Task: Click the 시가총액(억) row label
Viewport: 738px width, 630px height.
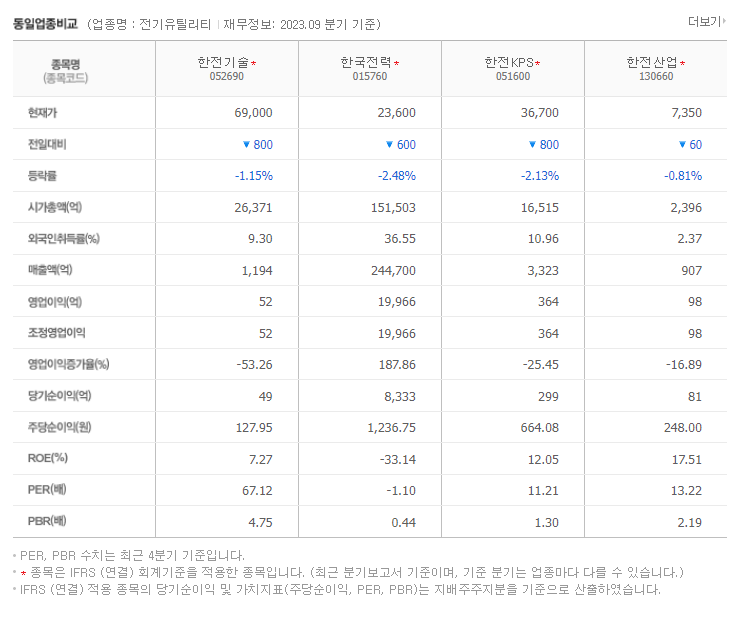Action: [x=55, y=207]
